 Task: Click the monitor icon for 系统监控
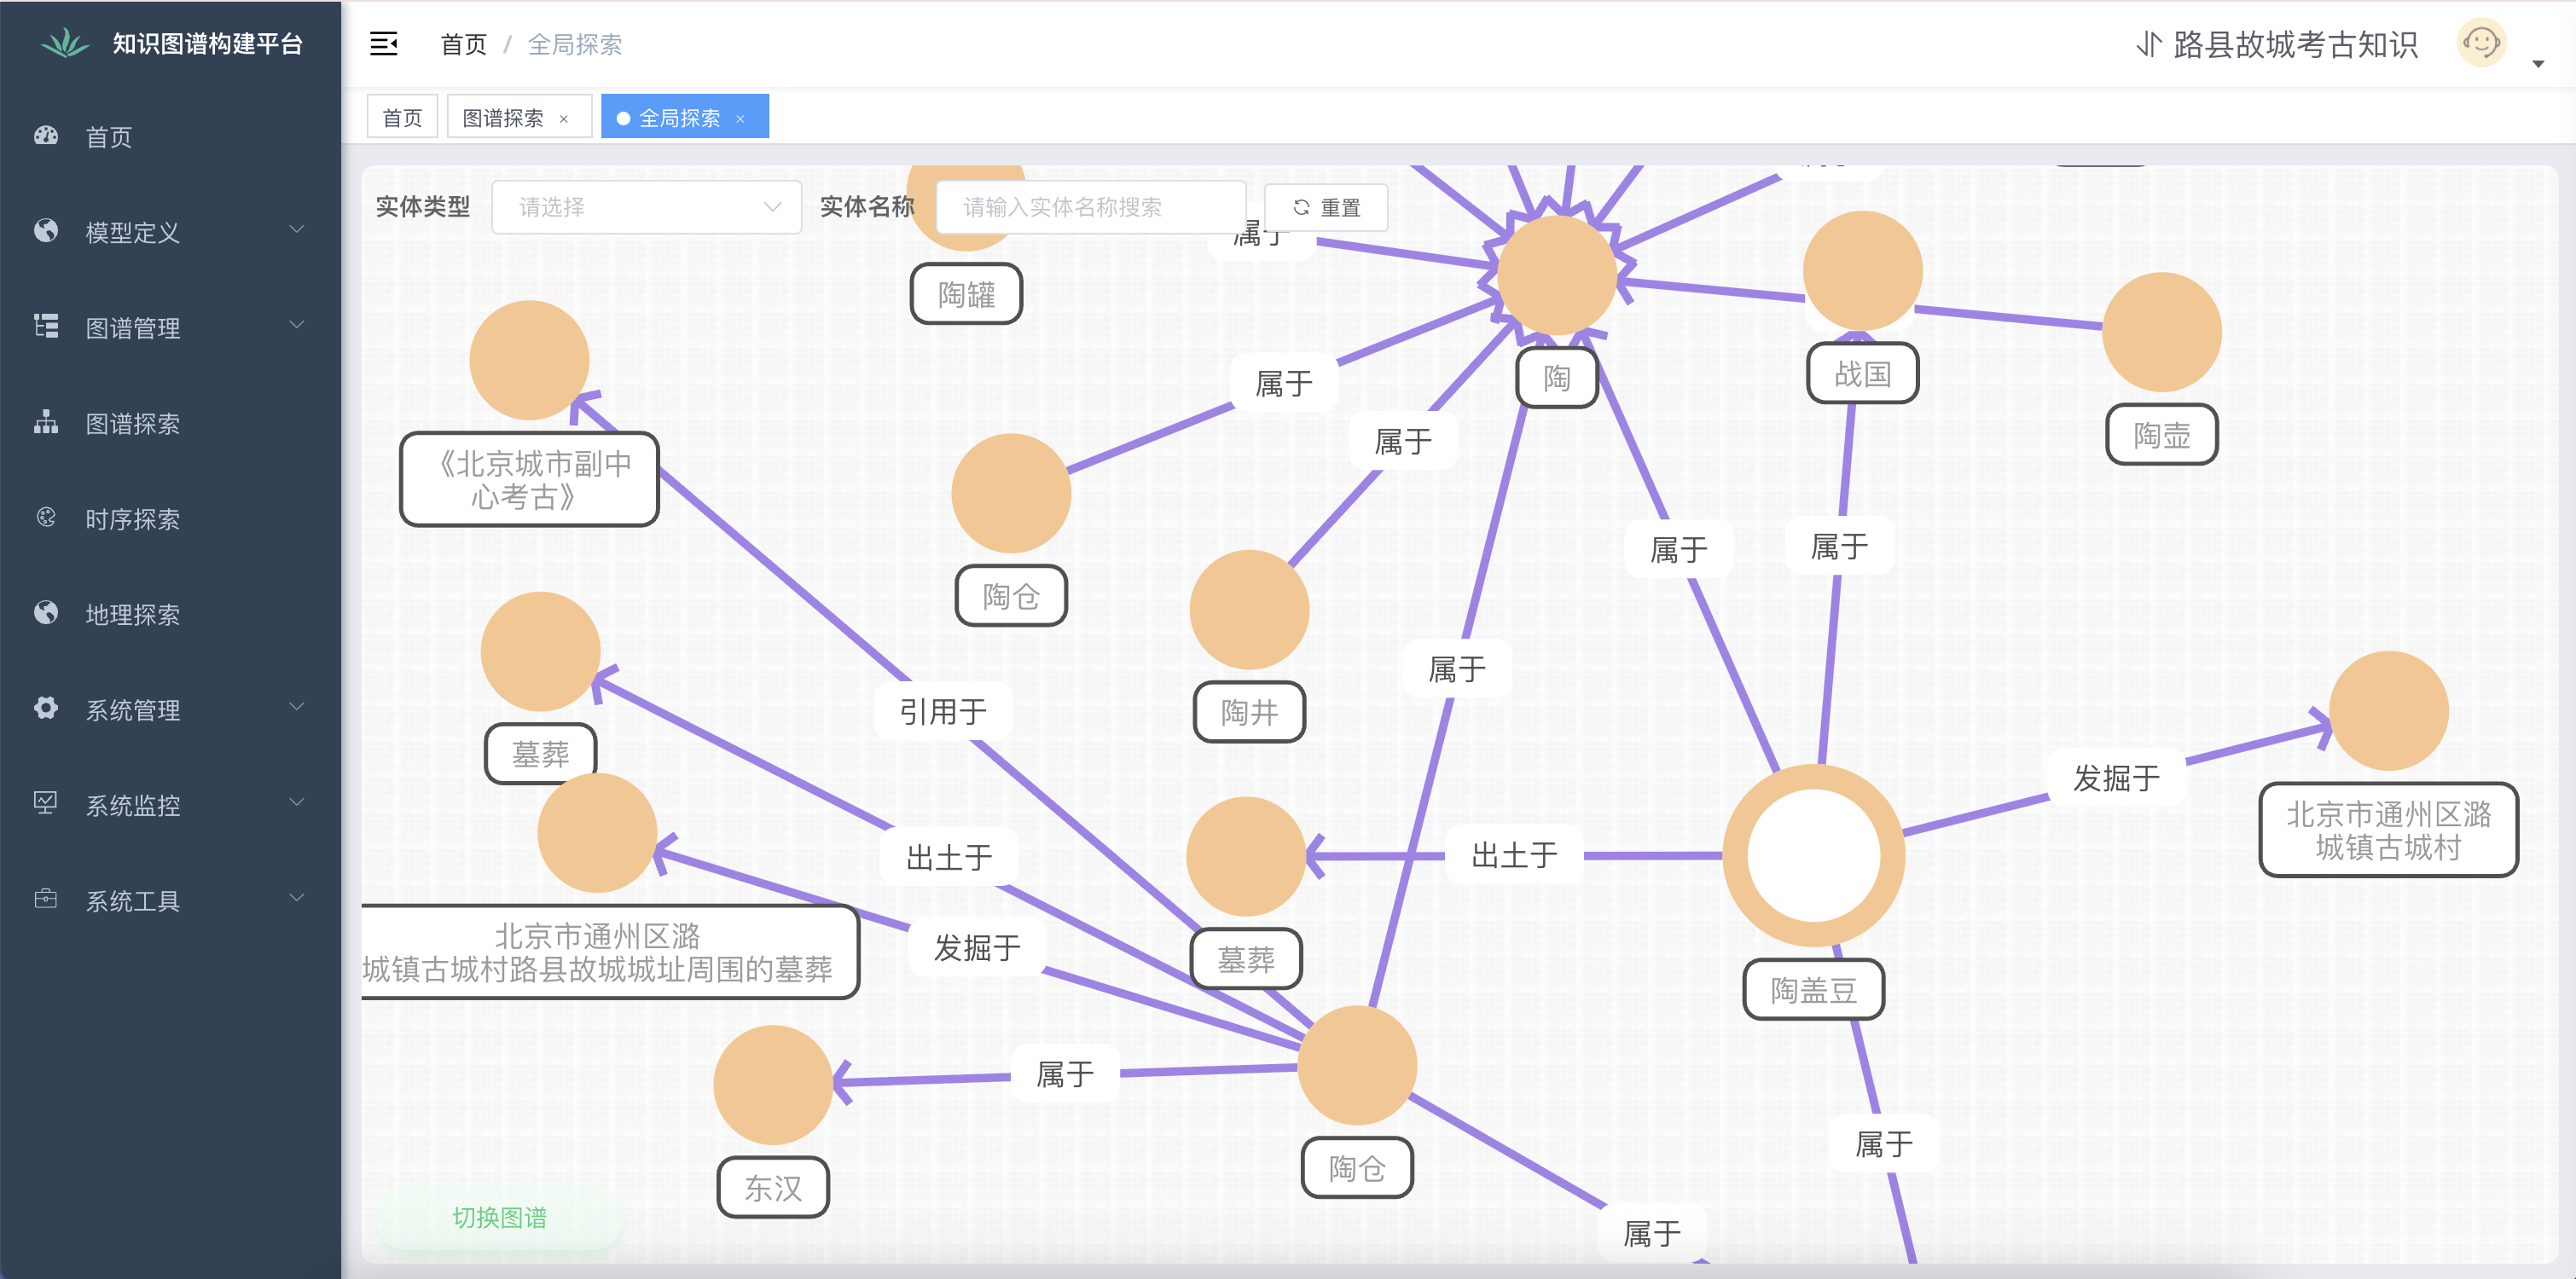[x=46, y=803]
